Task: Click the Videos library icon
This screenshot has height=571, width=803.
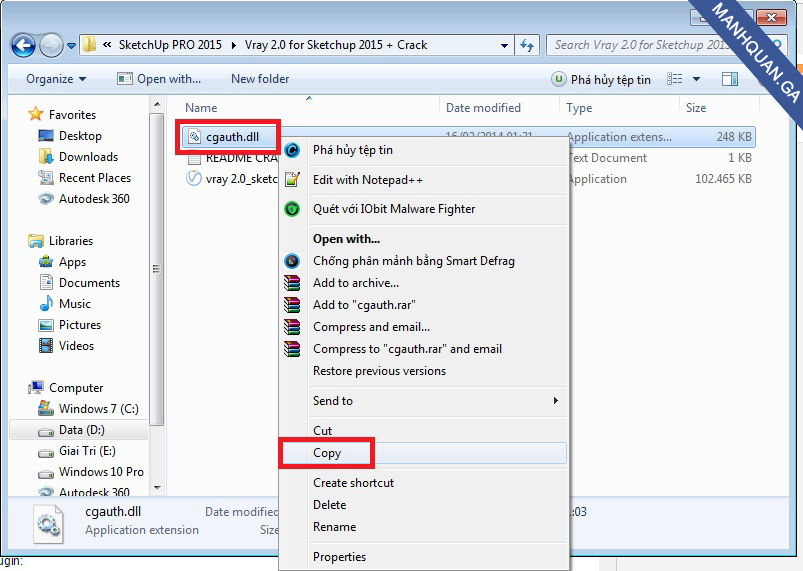Action: coord(46,346)
